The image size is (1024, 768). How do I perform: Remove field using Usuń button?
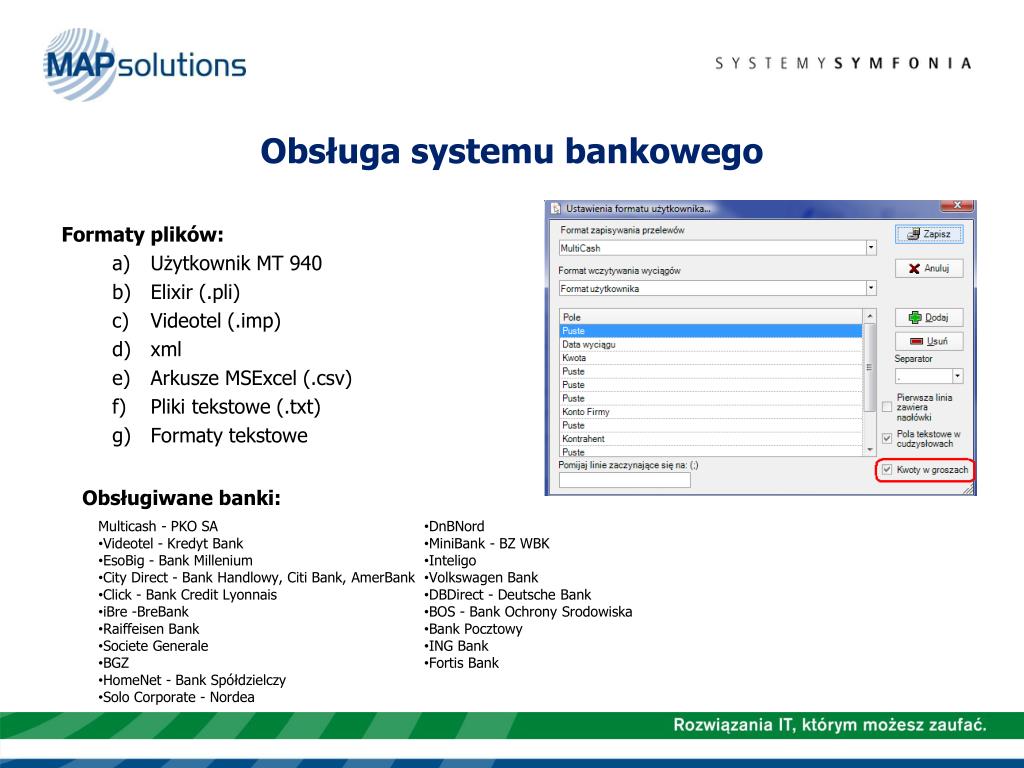coord(929,341)
